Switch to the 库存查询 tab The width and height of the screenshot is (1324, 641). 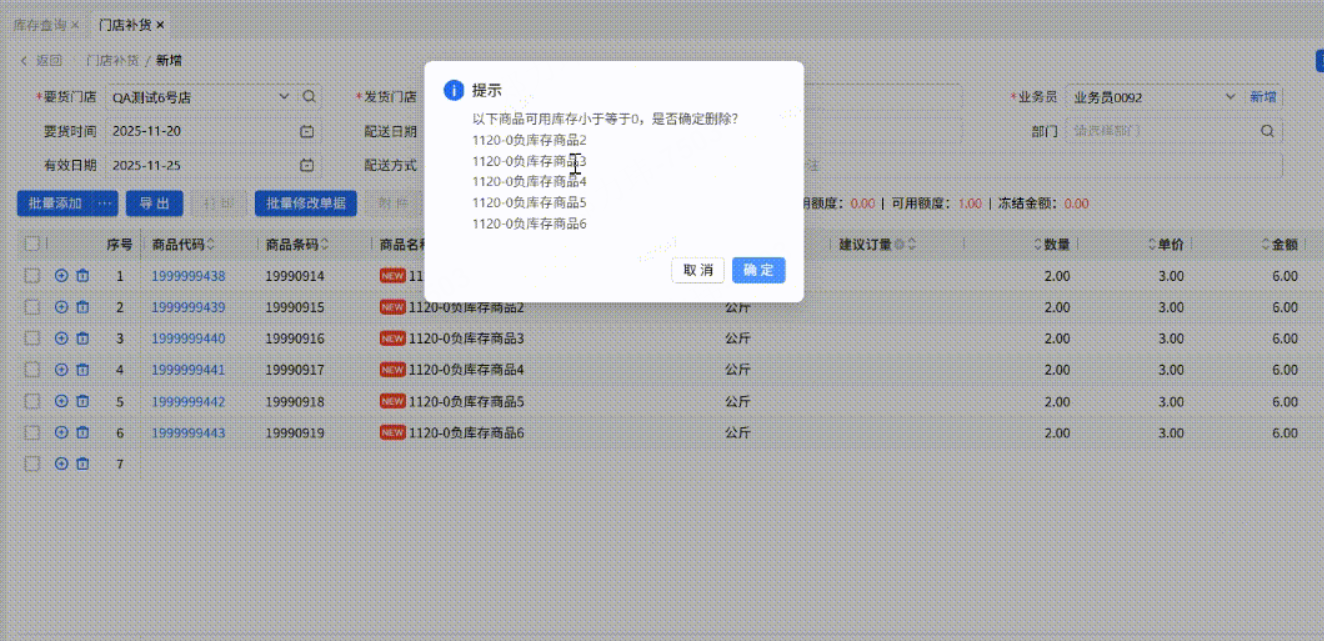coord(40,24)
